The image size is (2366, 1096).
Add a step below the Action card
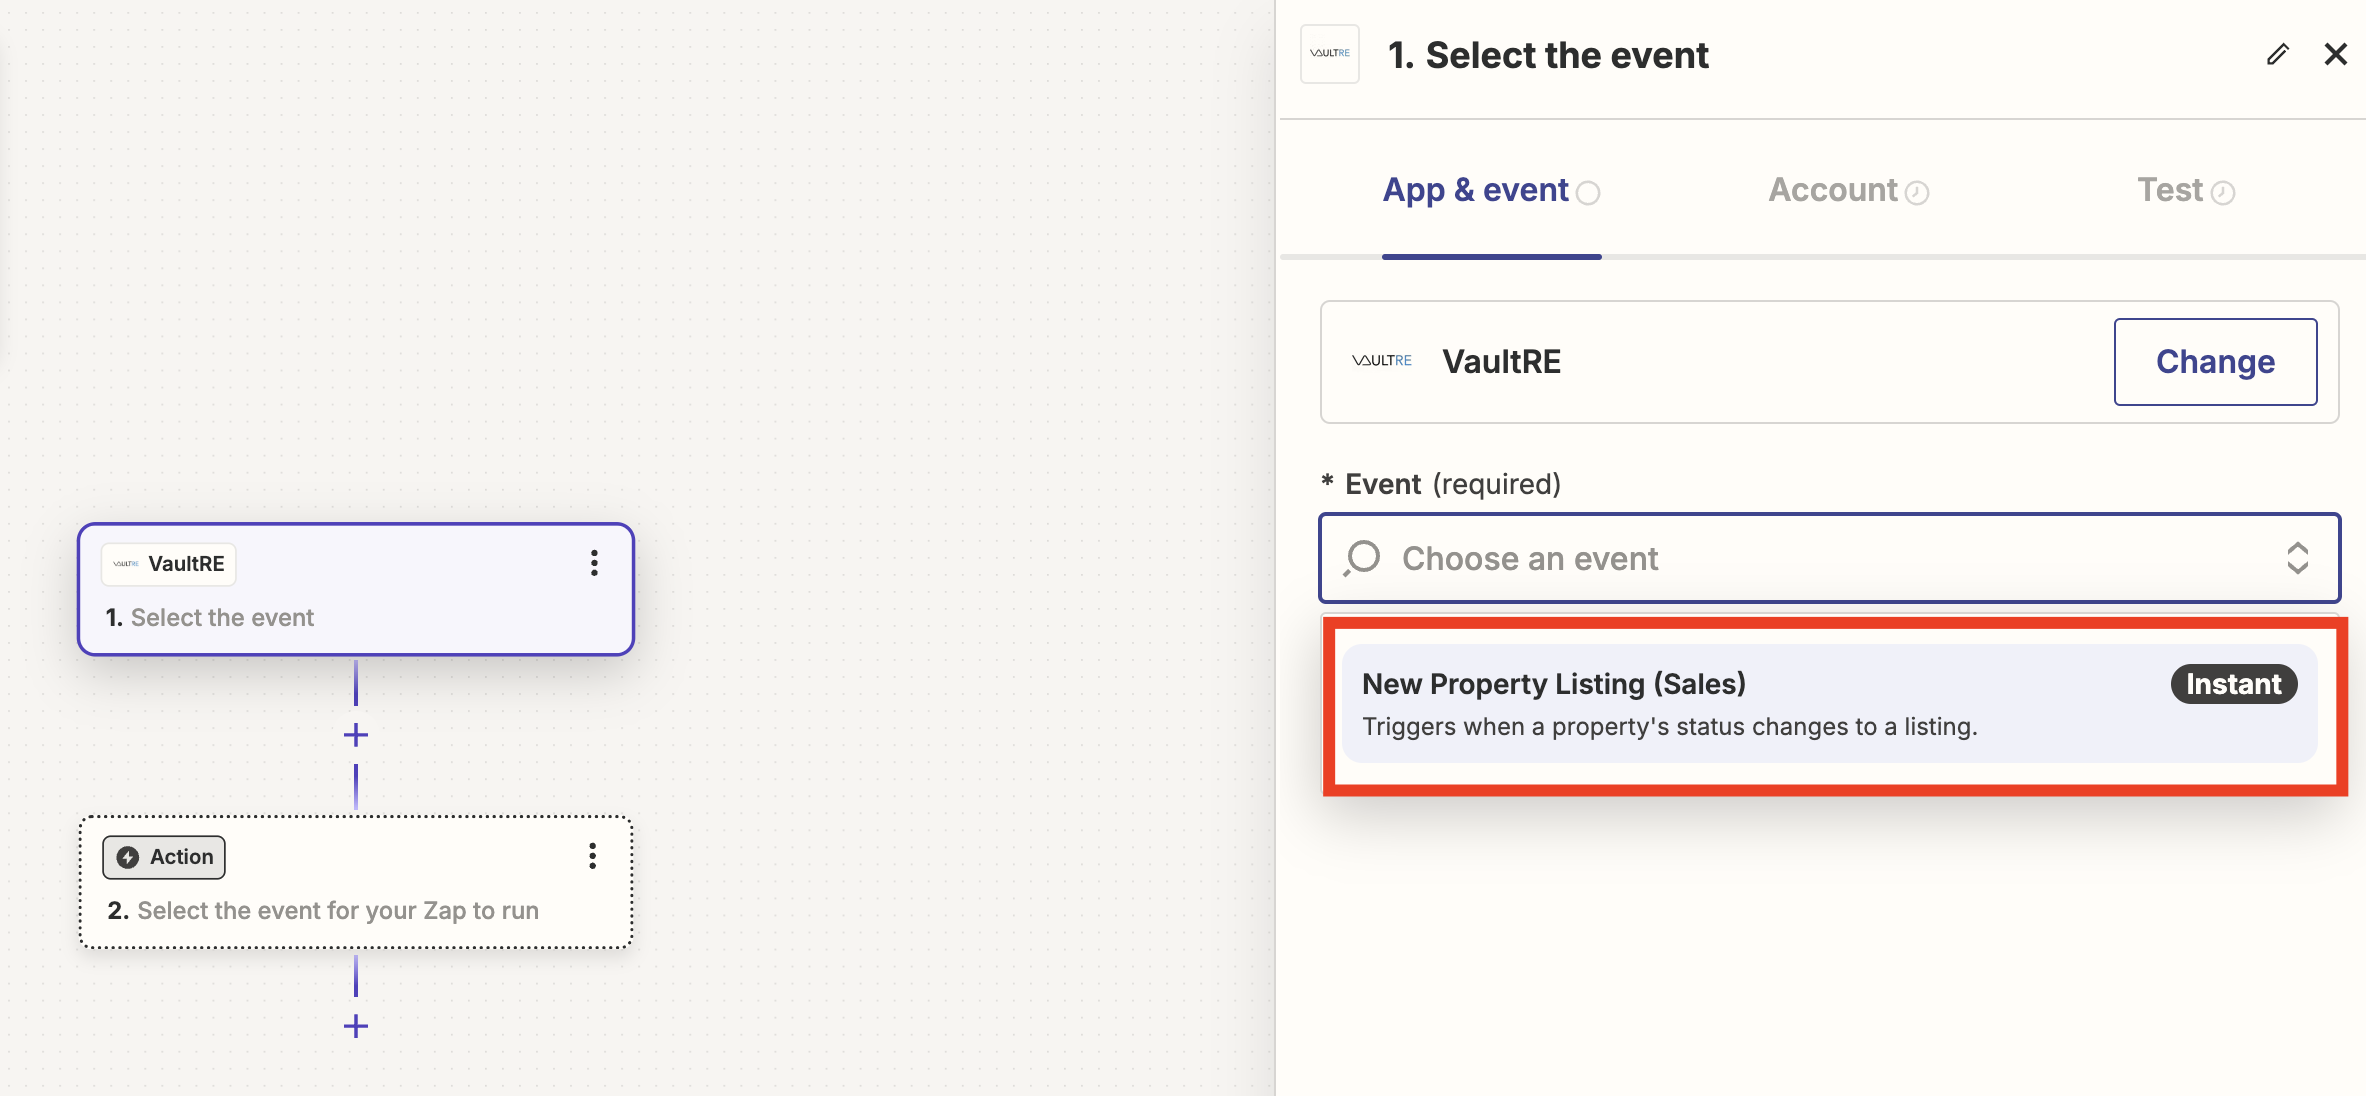click(x=356, y=1026)
